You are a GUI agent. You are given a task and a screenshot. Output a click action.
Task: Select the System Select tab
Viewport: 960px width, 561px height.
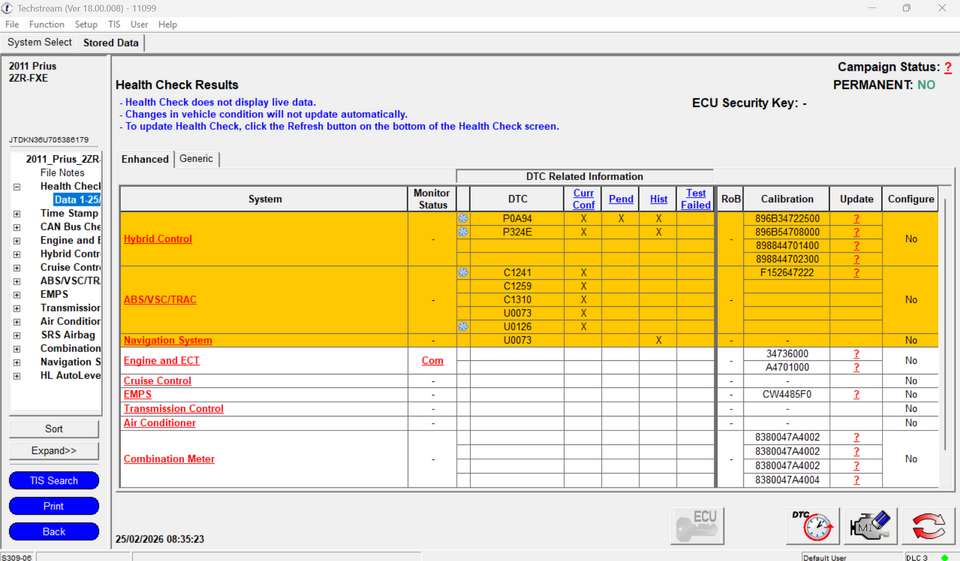40,43
